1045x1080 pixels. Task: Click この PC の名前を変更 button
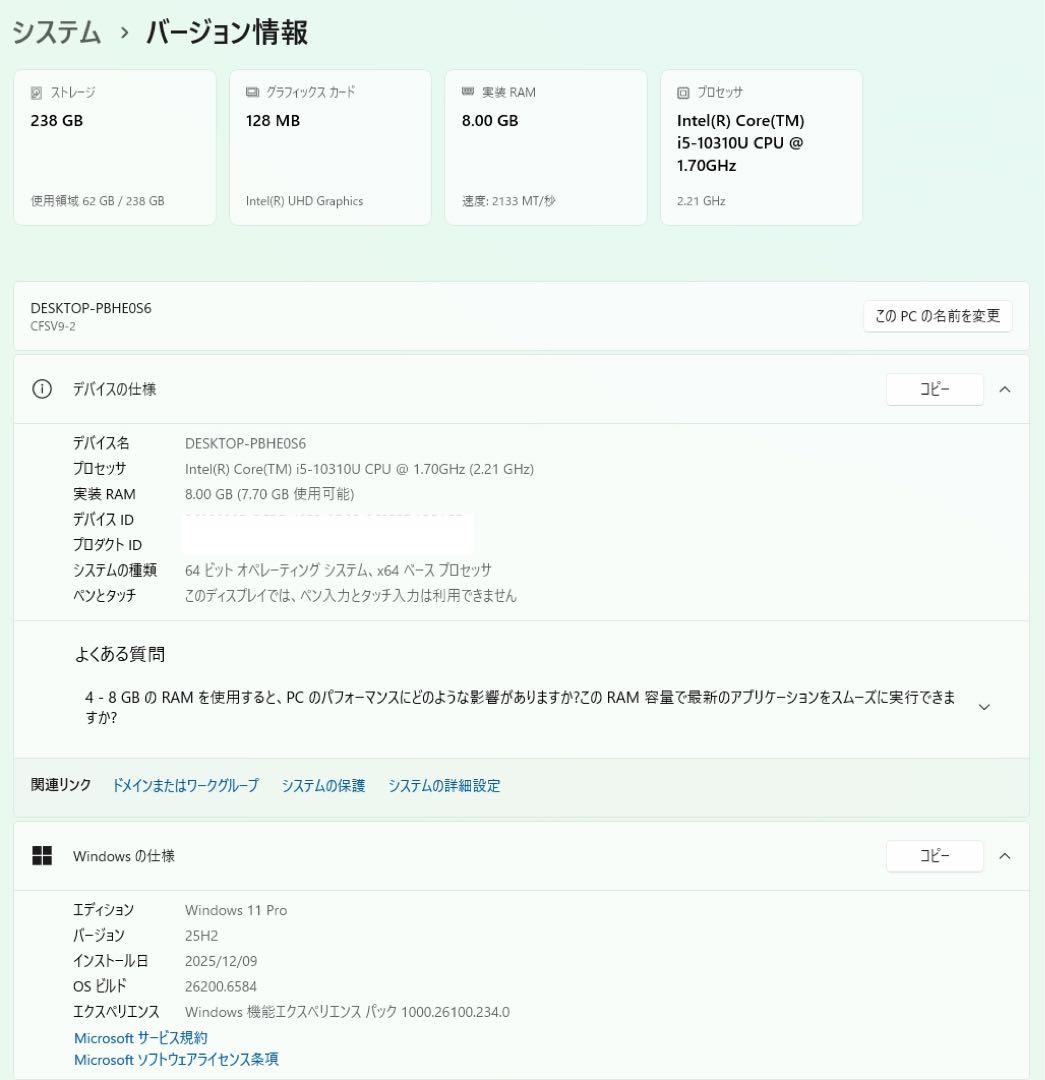coord(937,316)
